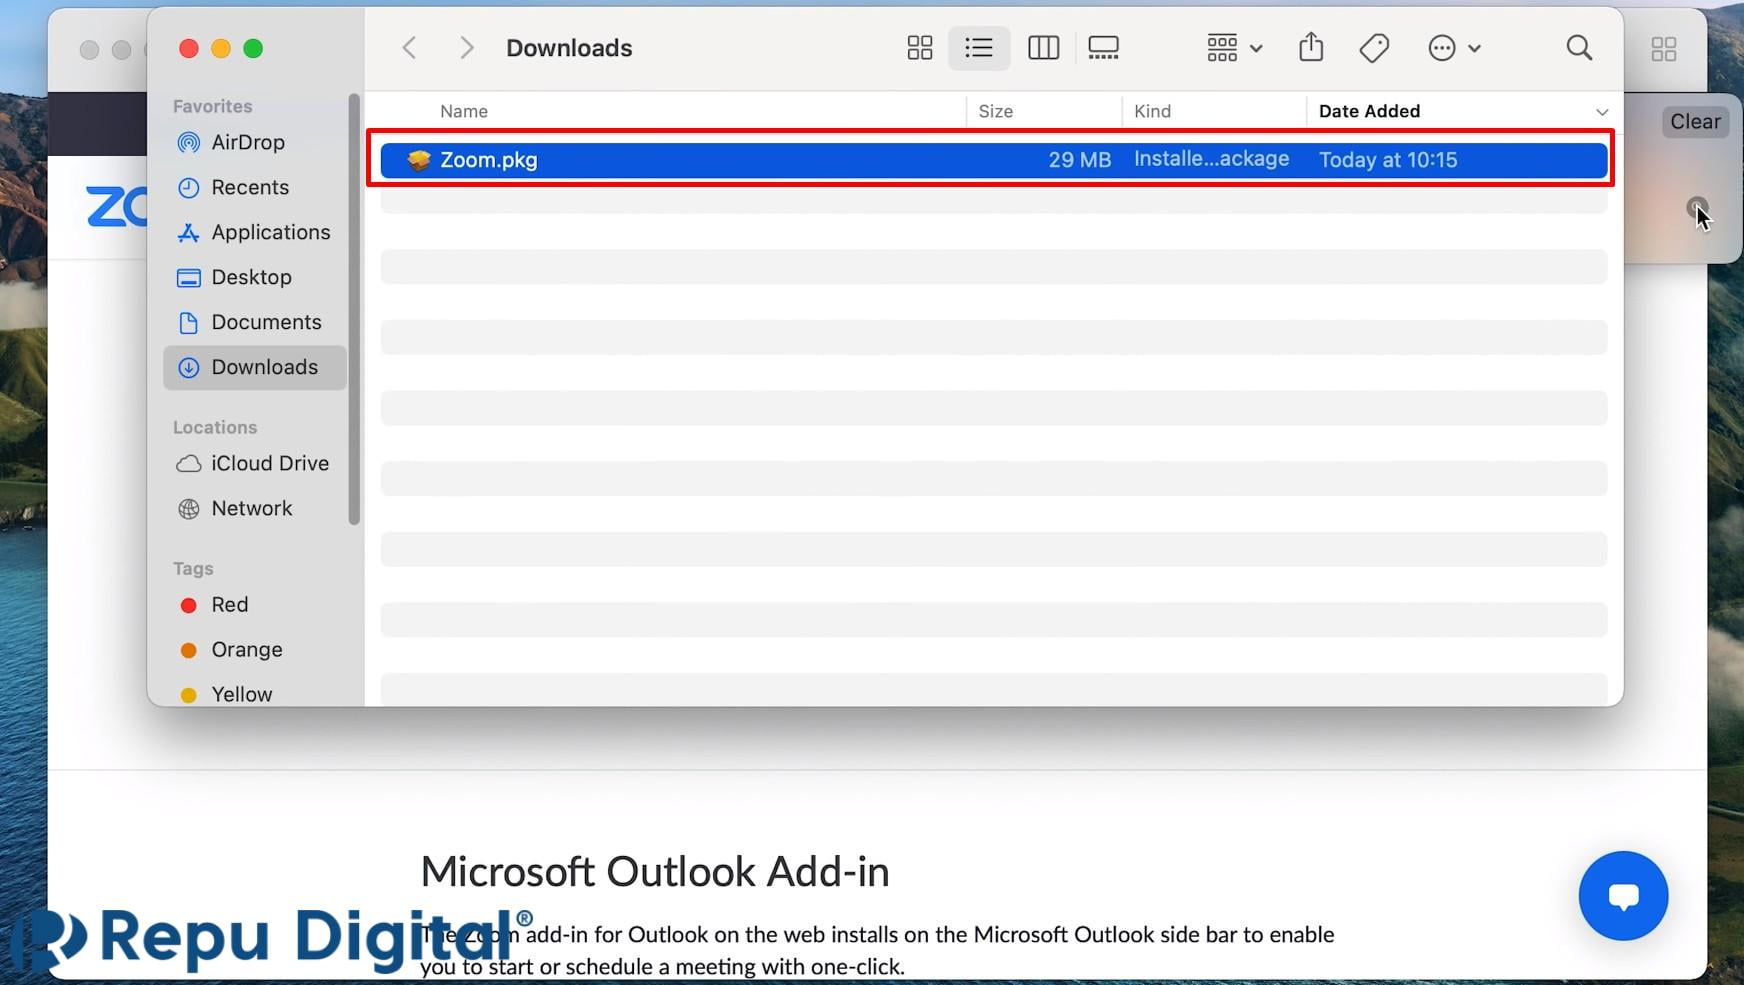Switch to list view
Viewport: 1744px width, 985px height.
[978, 48]
